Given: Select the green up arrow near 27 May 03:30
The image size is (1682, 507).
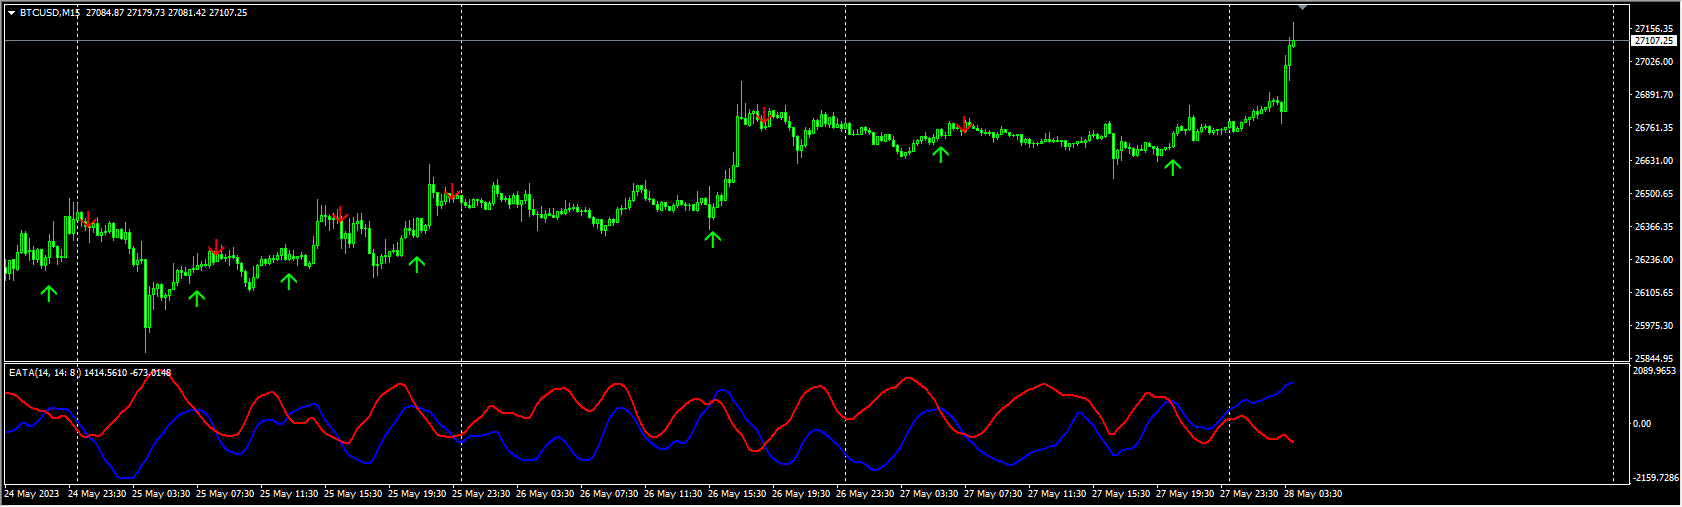Looking at the screenshot, I should (x=940, y=153).
